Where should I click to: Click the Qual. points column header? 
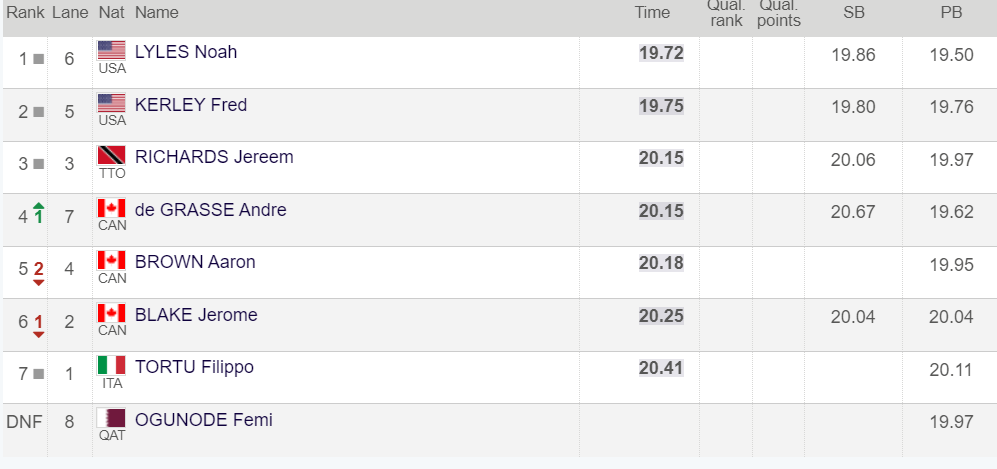coord(779,13)
